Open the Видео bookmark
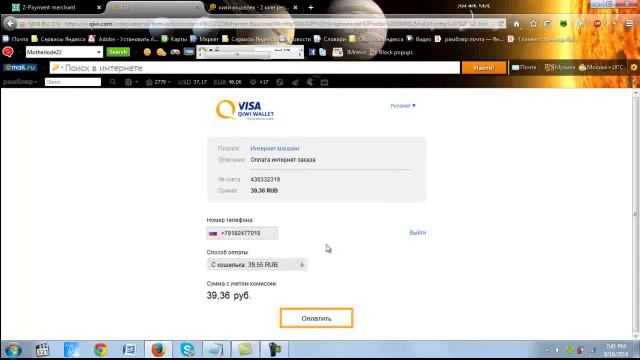Viewport: 640px width, 360px height. coord(419,39)
